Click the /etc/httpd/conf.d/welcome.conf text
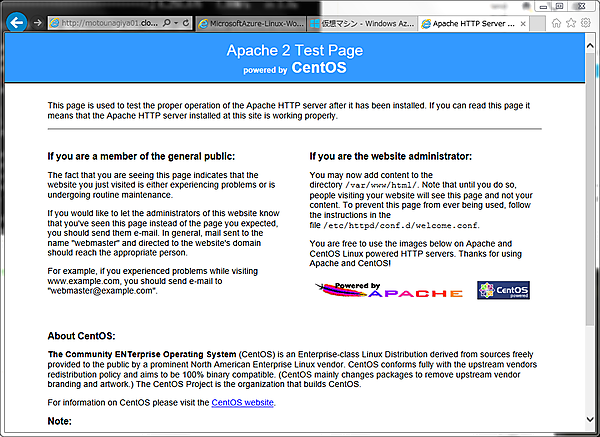Image resolution: width=600 pixels, height=437 pixels. click(x=400, y=225)
